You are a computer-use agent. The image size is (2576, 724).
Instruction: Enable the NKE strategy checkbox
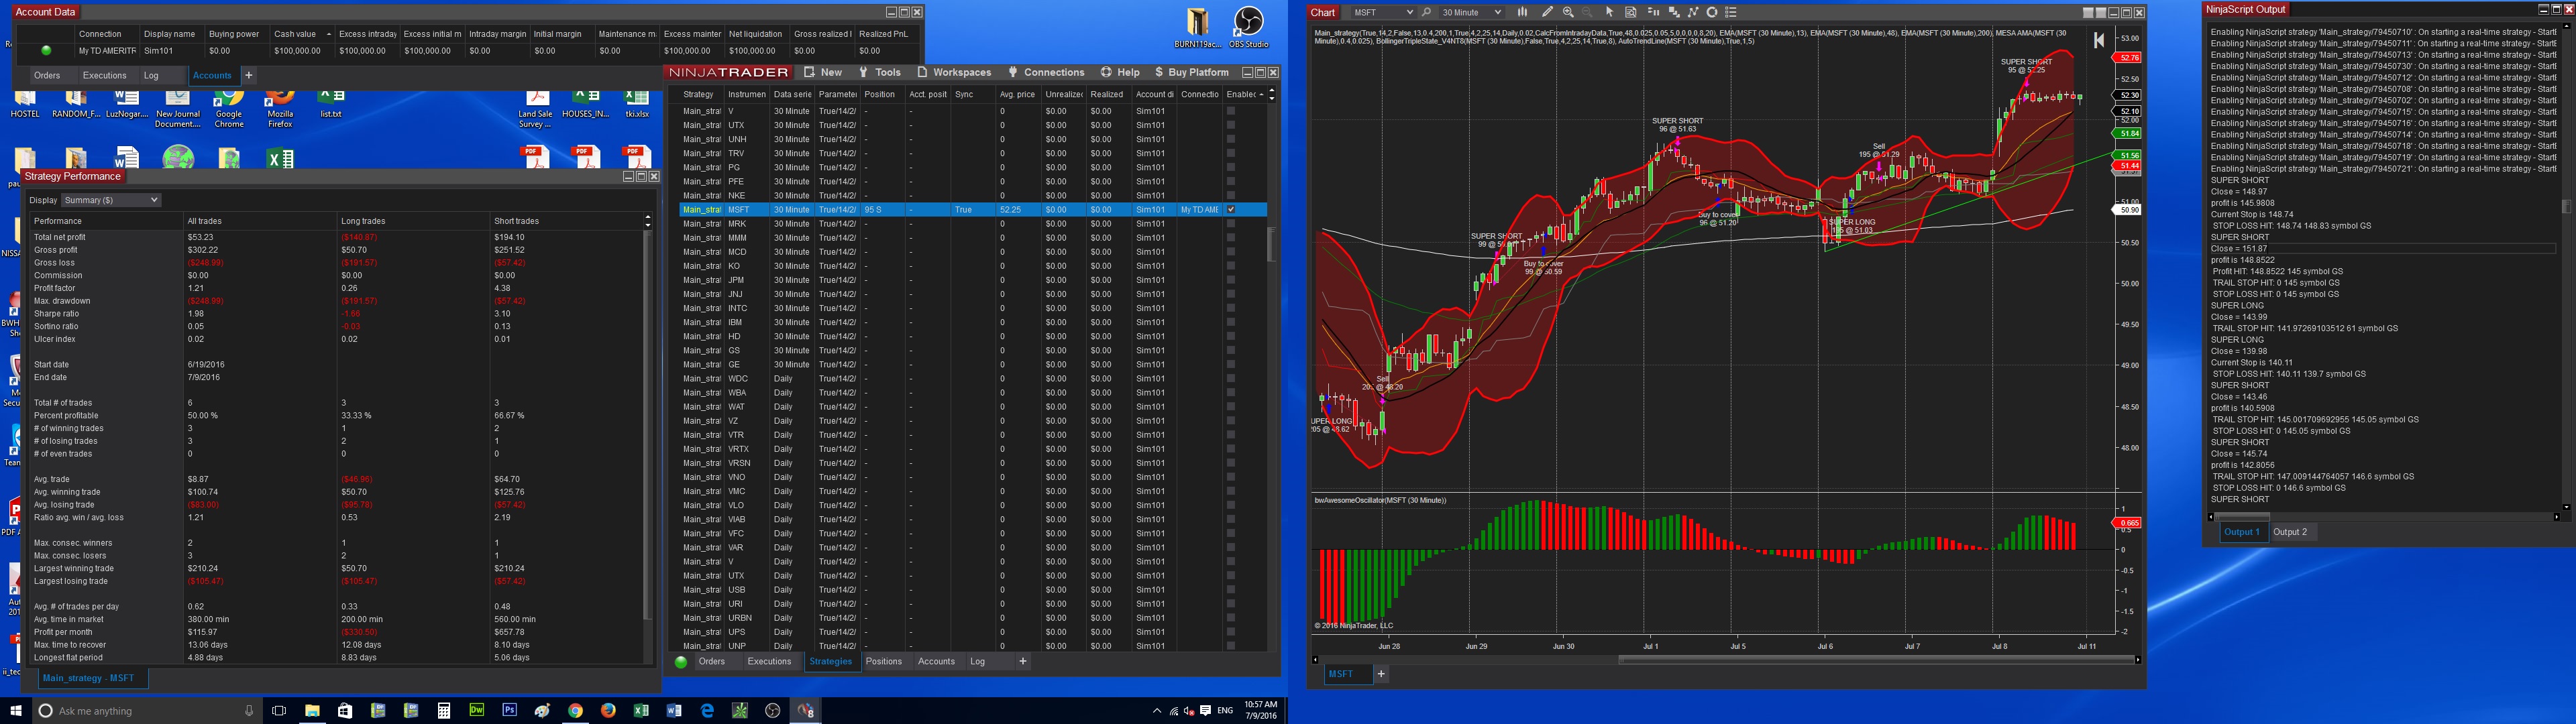coord(1230,196)
